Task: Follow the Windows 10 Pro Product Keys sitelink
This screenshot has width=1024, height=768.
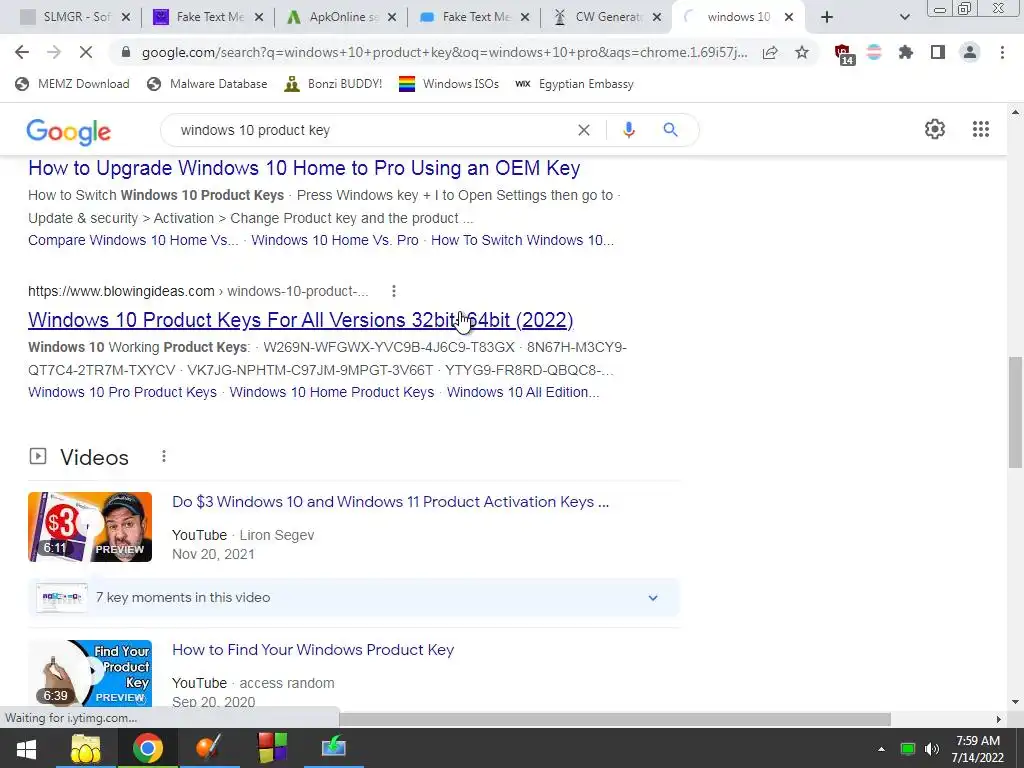Action: click(122, 392)
